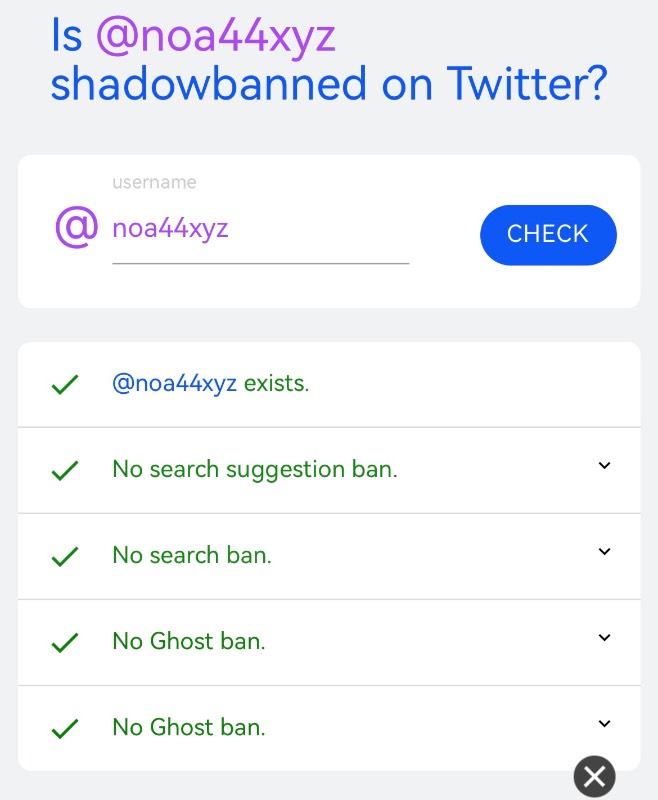
Task: Close the overlay with the dark X button
Action: pyautogui.click(x=594, y=777)
